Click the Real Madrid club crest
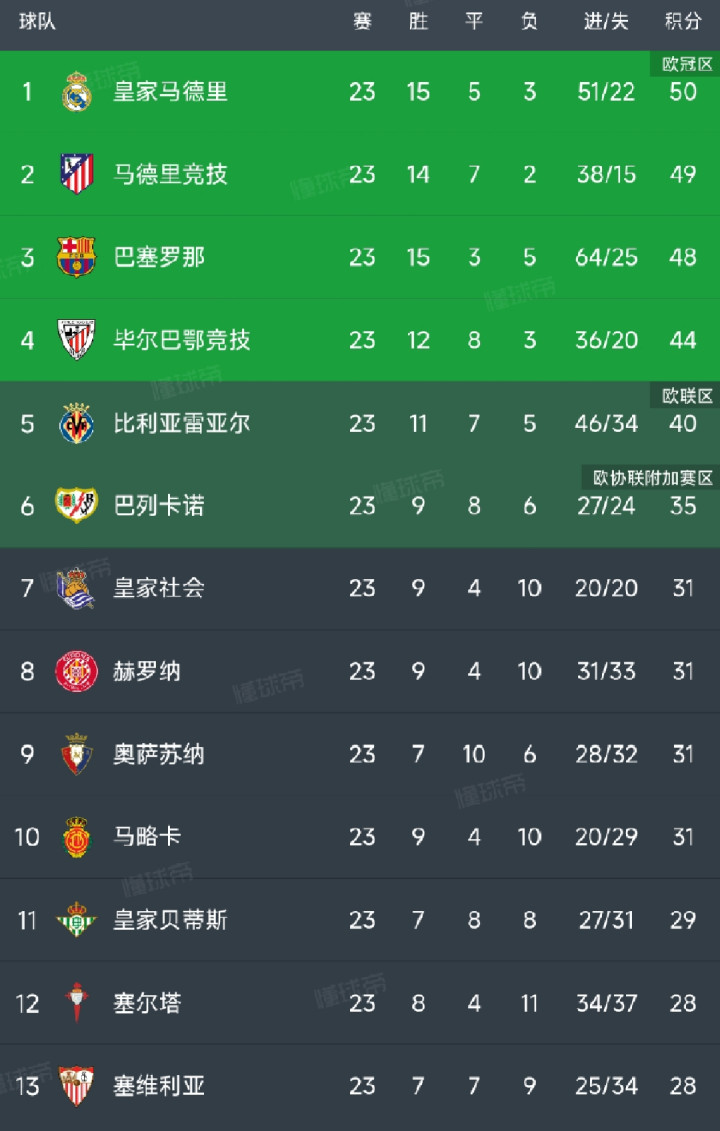 click(76, 92)
